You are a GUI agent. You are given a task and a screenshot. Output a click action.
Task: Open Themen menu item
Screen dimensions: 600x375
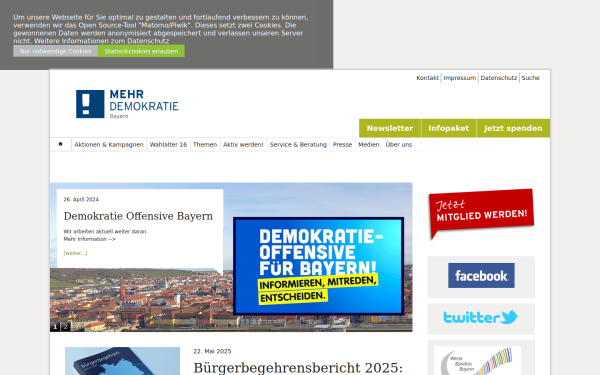(205, 145)
